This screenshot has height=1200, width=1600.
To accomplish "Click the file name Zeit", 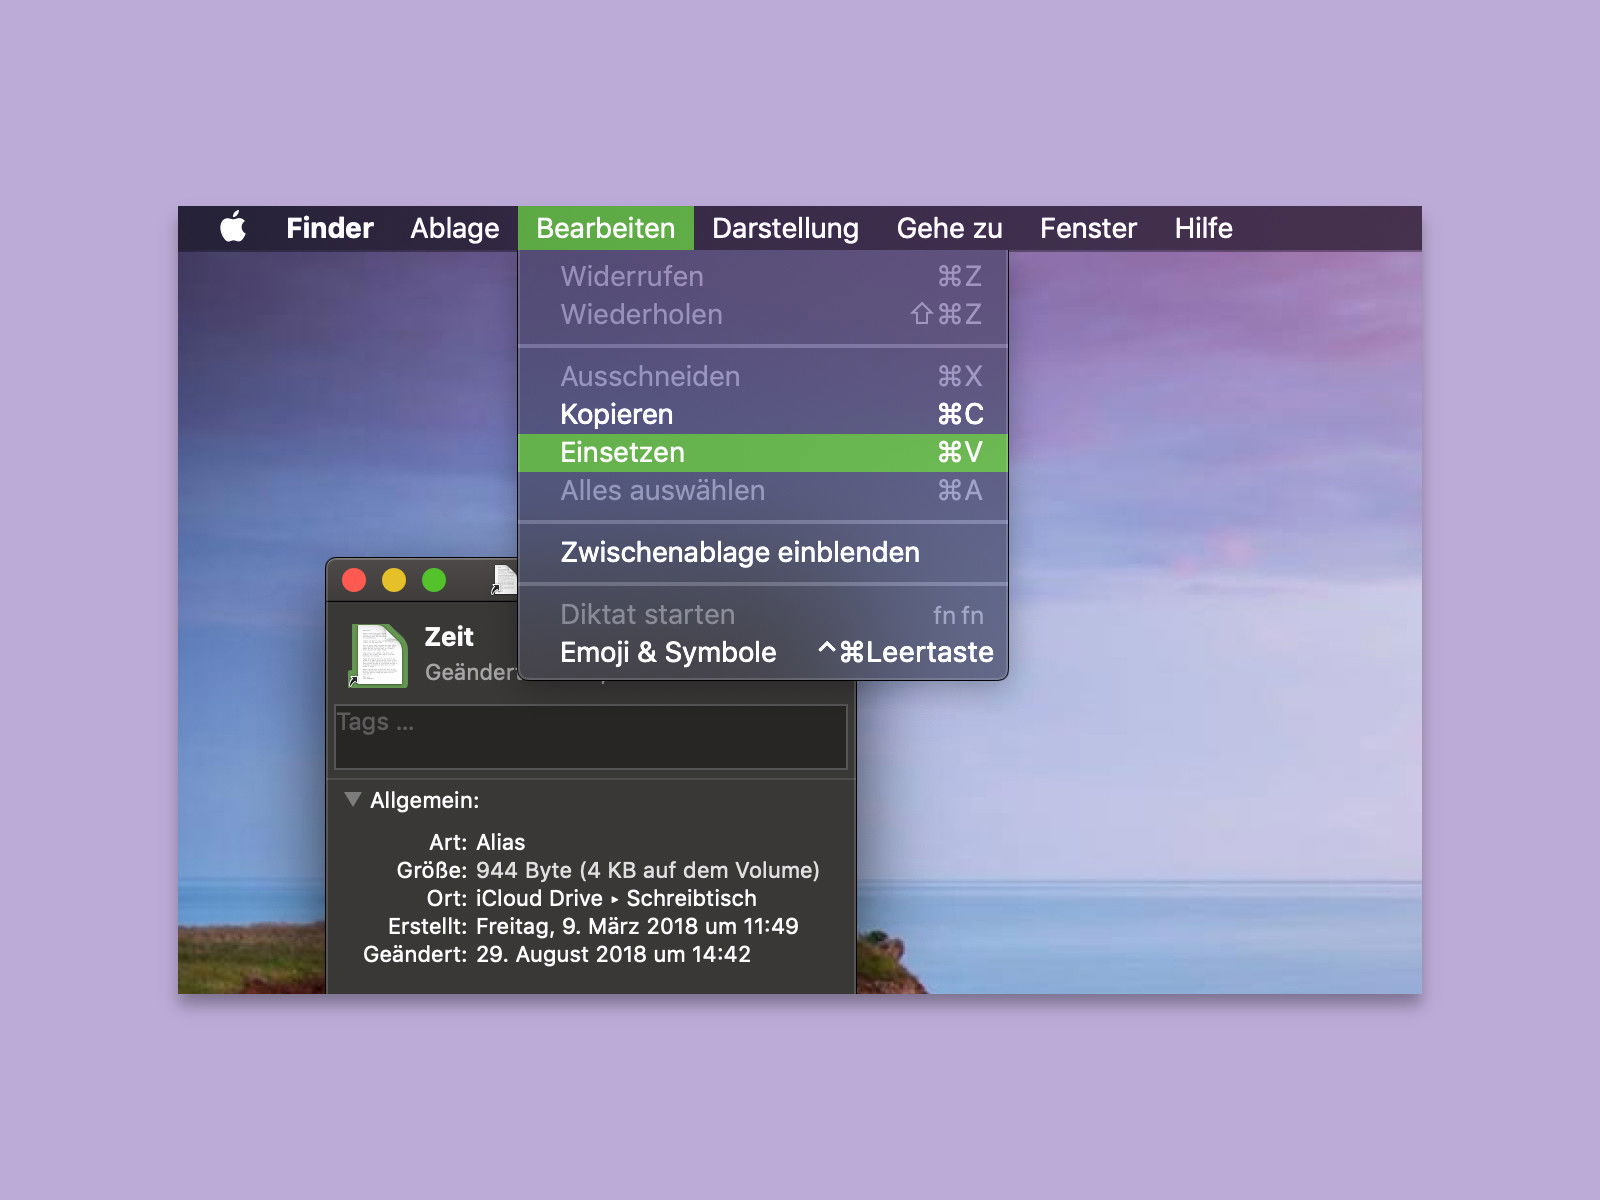I will tap(449, 637).
